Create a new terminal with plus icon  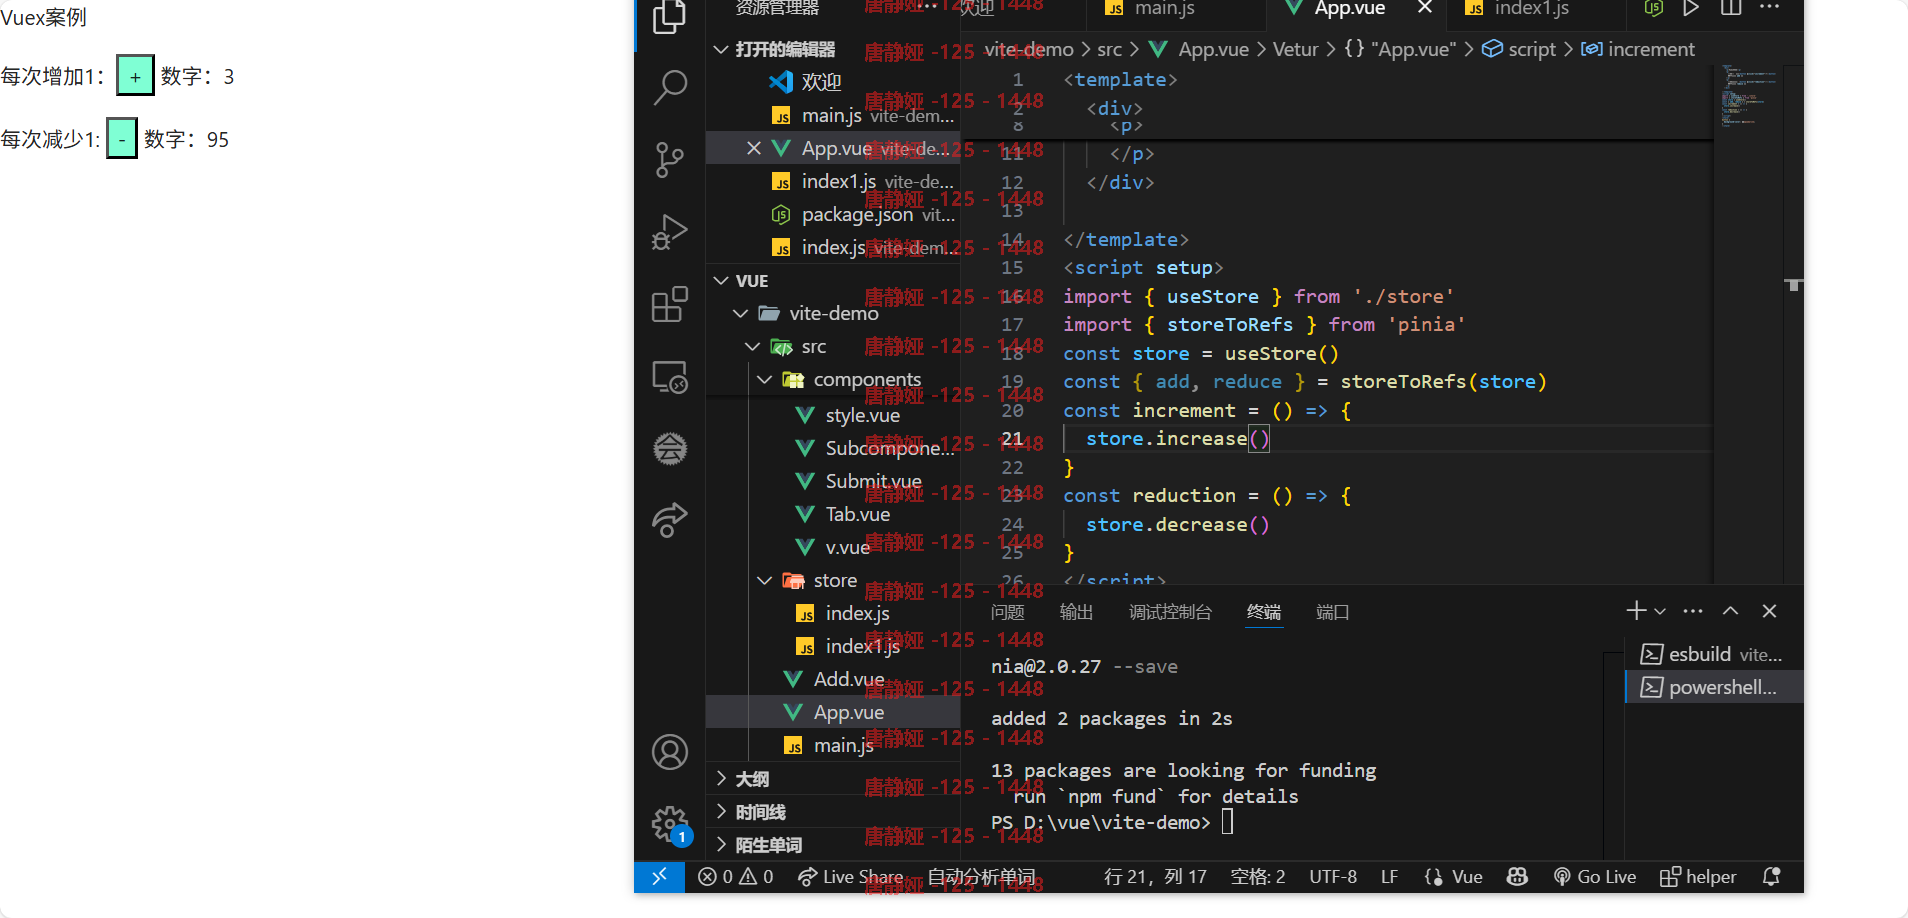[x=1636, y=611]
